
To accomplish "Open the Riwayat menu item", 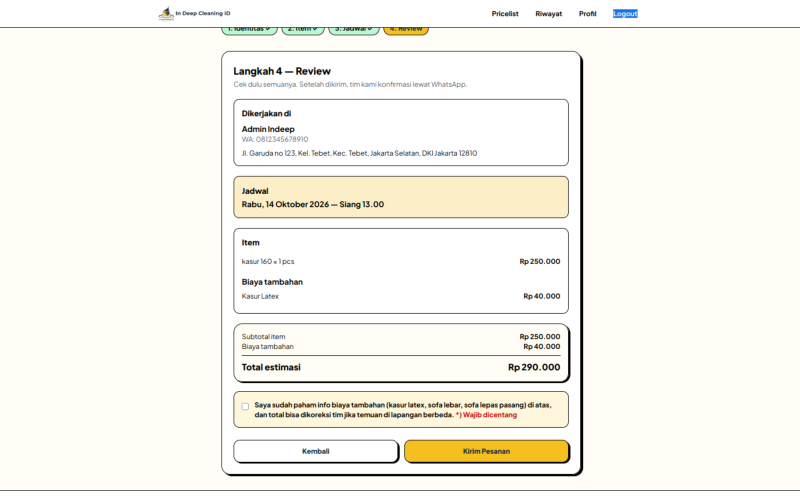I will click(548, 14).
